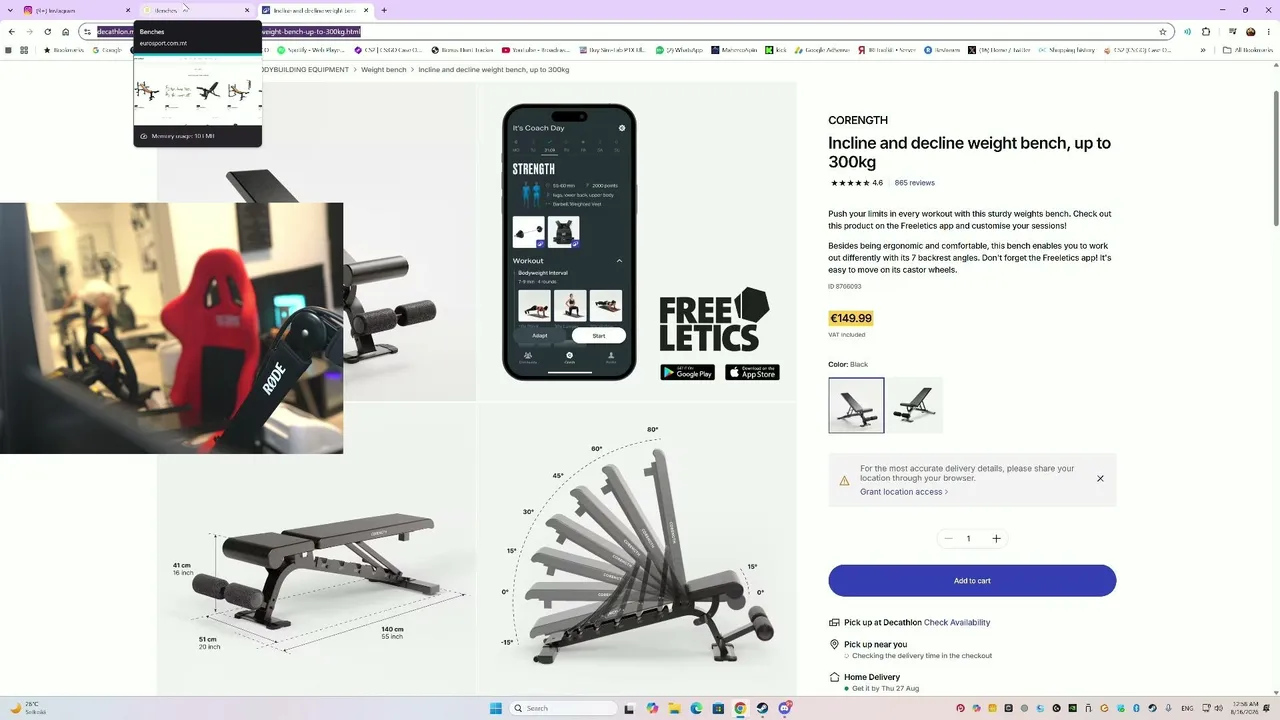Open the Weight bench breadcrumb link

(x=384, y=70)
